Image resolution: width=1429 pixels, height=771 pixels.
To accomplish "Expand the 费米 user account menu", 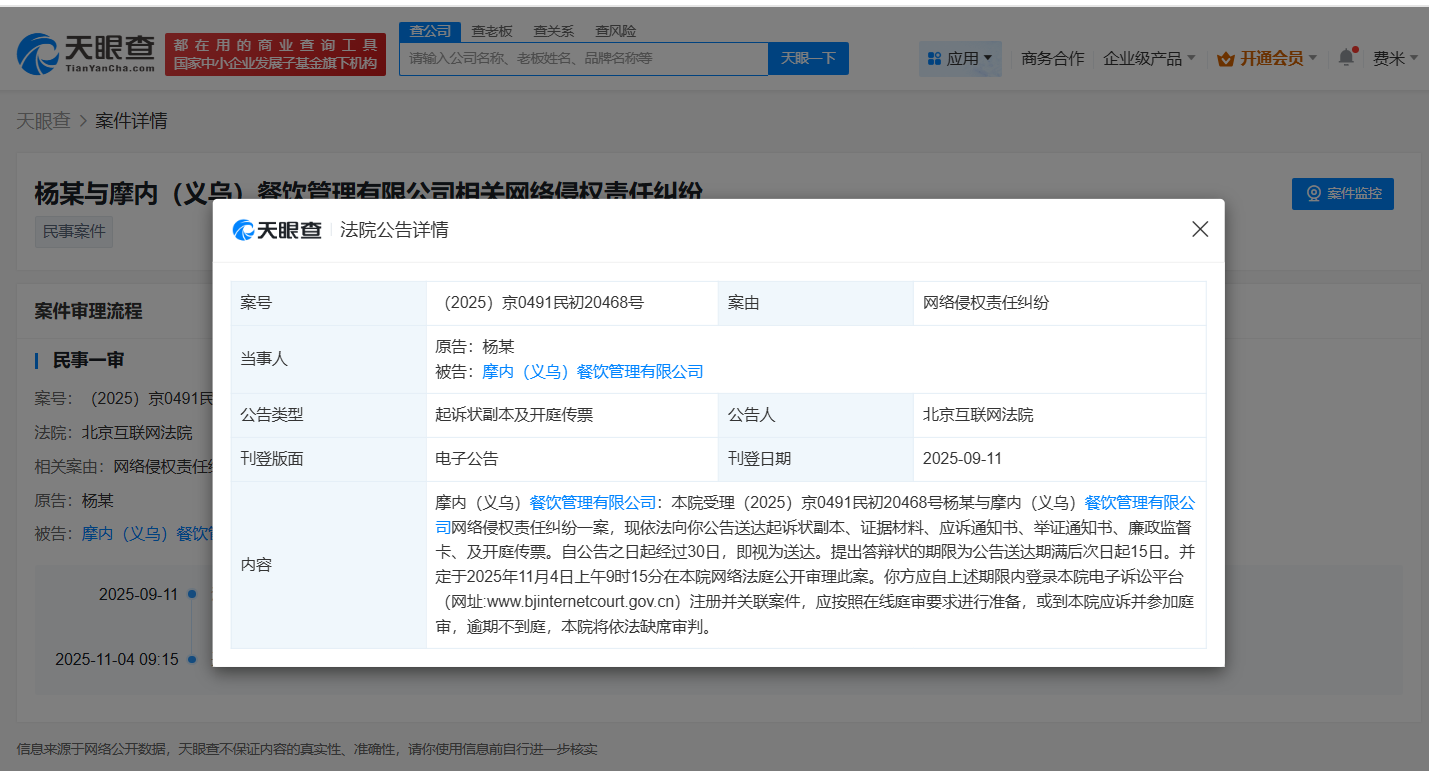I will click(x=1395, y=59).
